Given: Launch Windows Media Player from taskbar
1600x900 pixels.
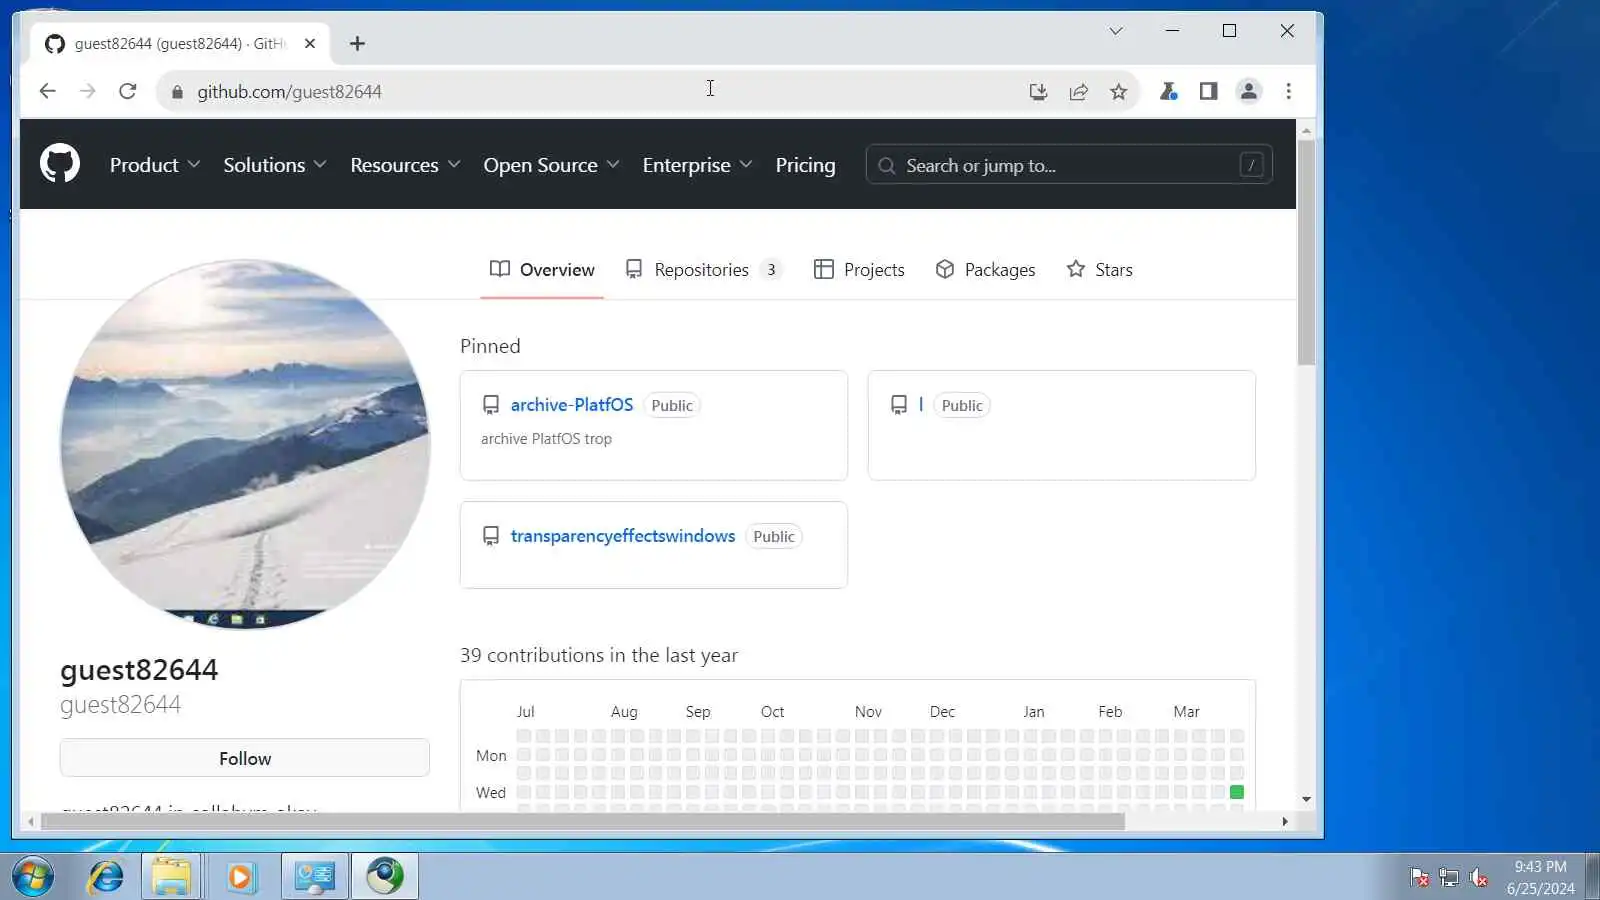Looking at the screenshot, I should click(x=240, y=877).
